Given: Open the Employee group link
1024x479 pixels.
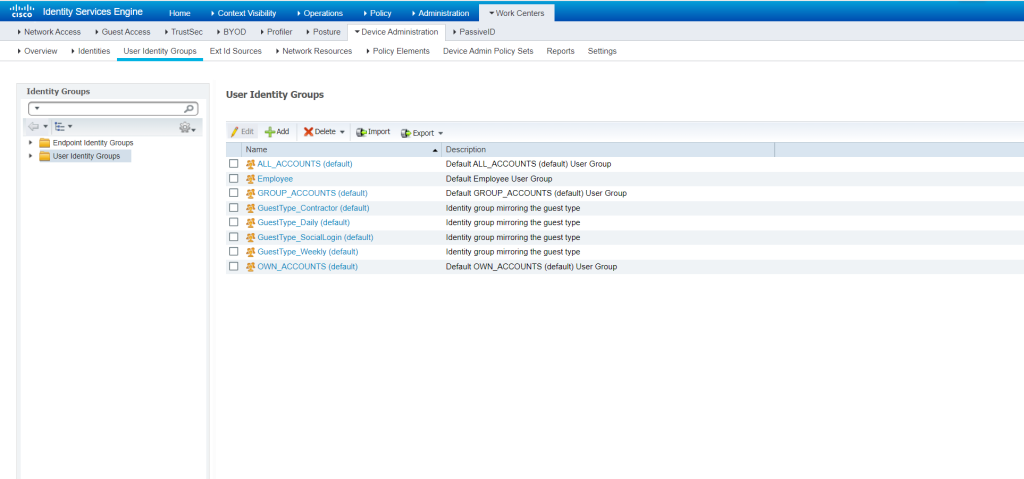Looking at the screenshot, I should (275, 178).
